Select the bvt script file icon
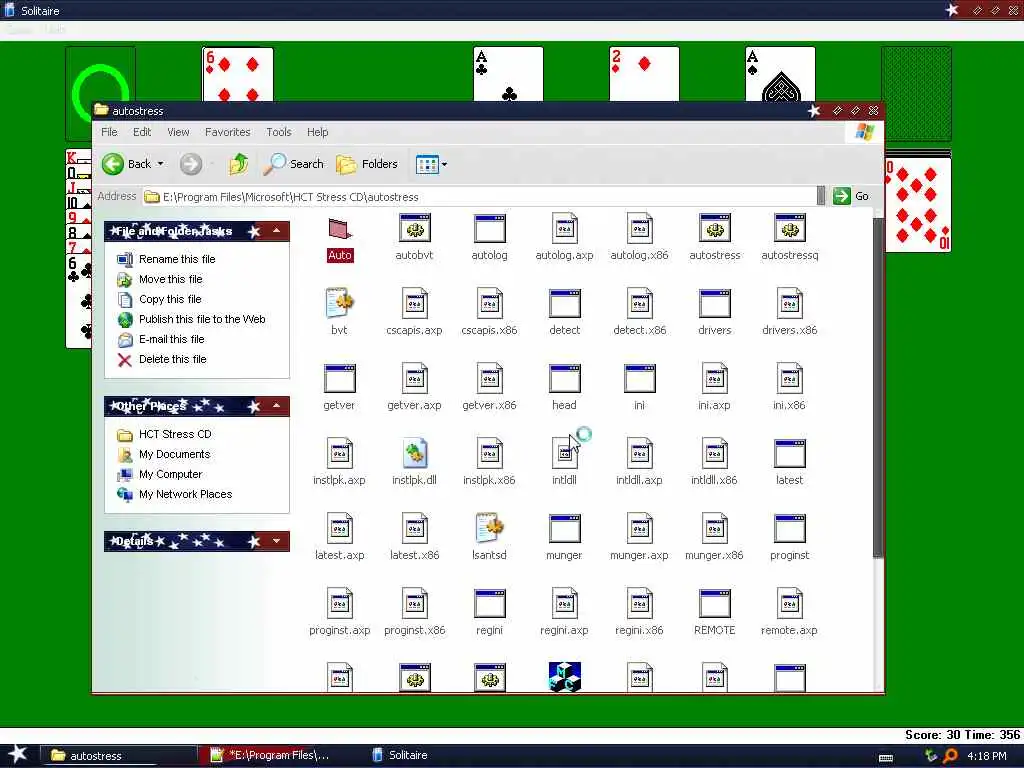This screenshot has width=1024, height=768. pos(340,303)
